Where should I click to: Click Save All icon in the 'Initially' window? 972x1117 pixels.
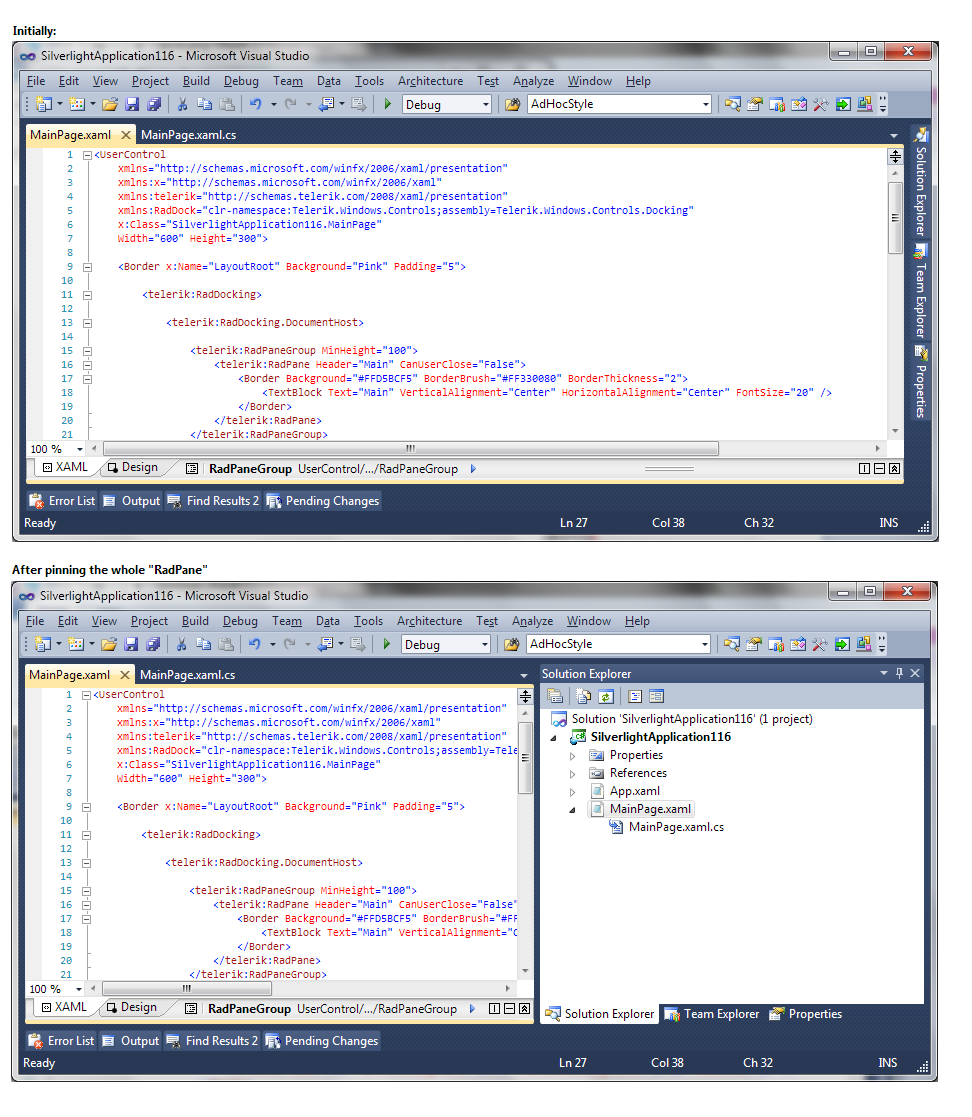(154, 105)
